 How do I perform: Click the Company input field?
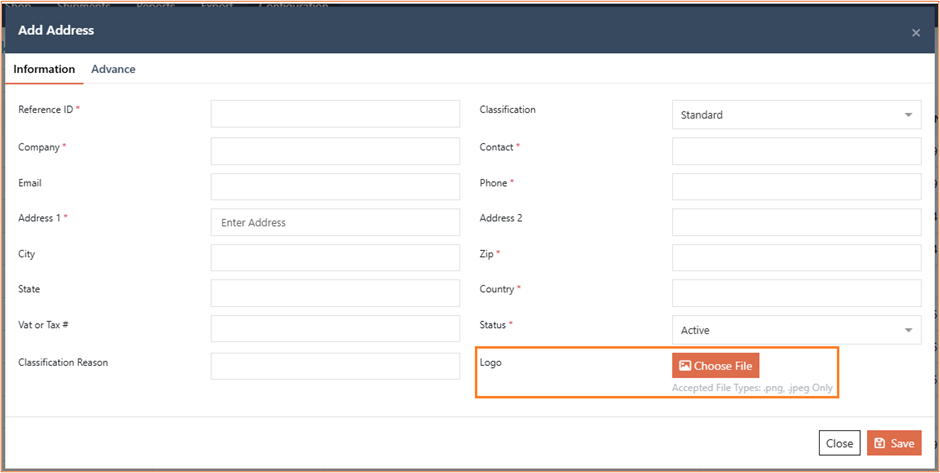click(x=335, y=151)
